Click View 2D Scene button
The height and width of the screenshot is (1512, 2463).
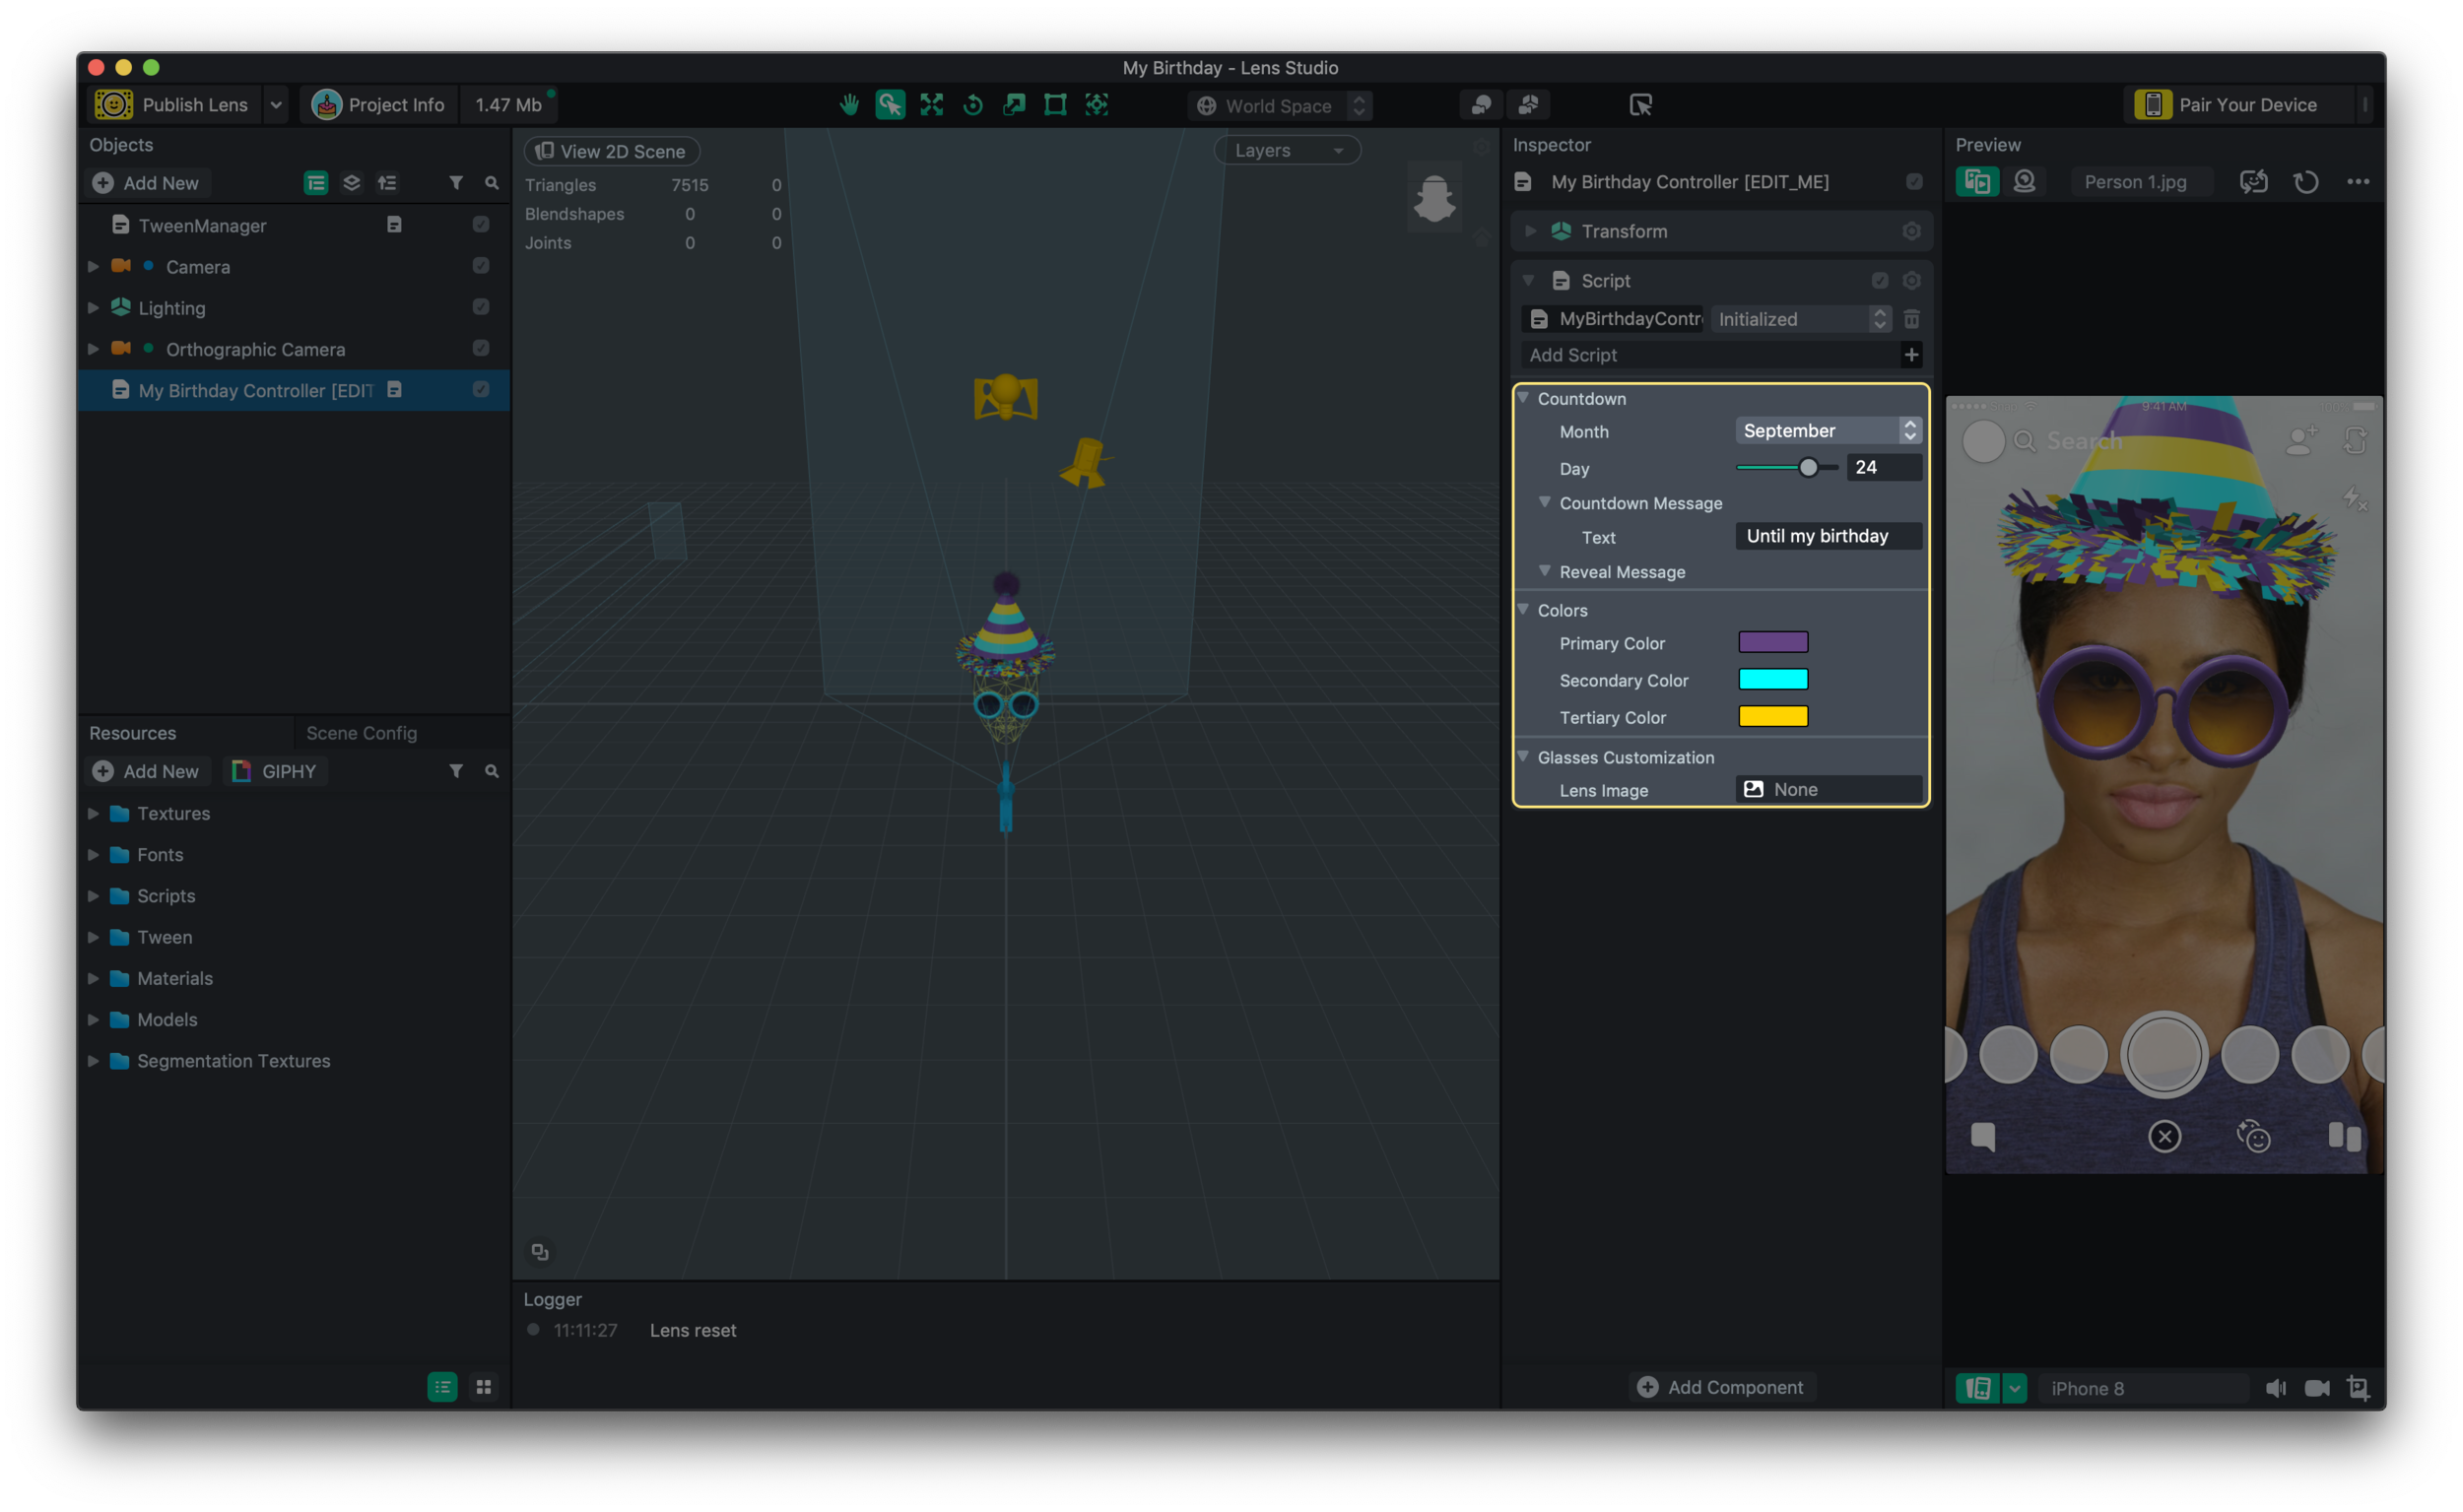coord(611,151)
